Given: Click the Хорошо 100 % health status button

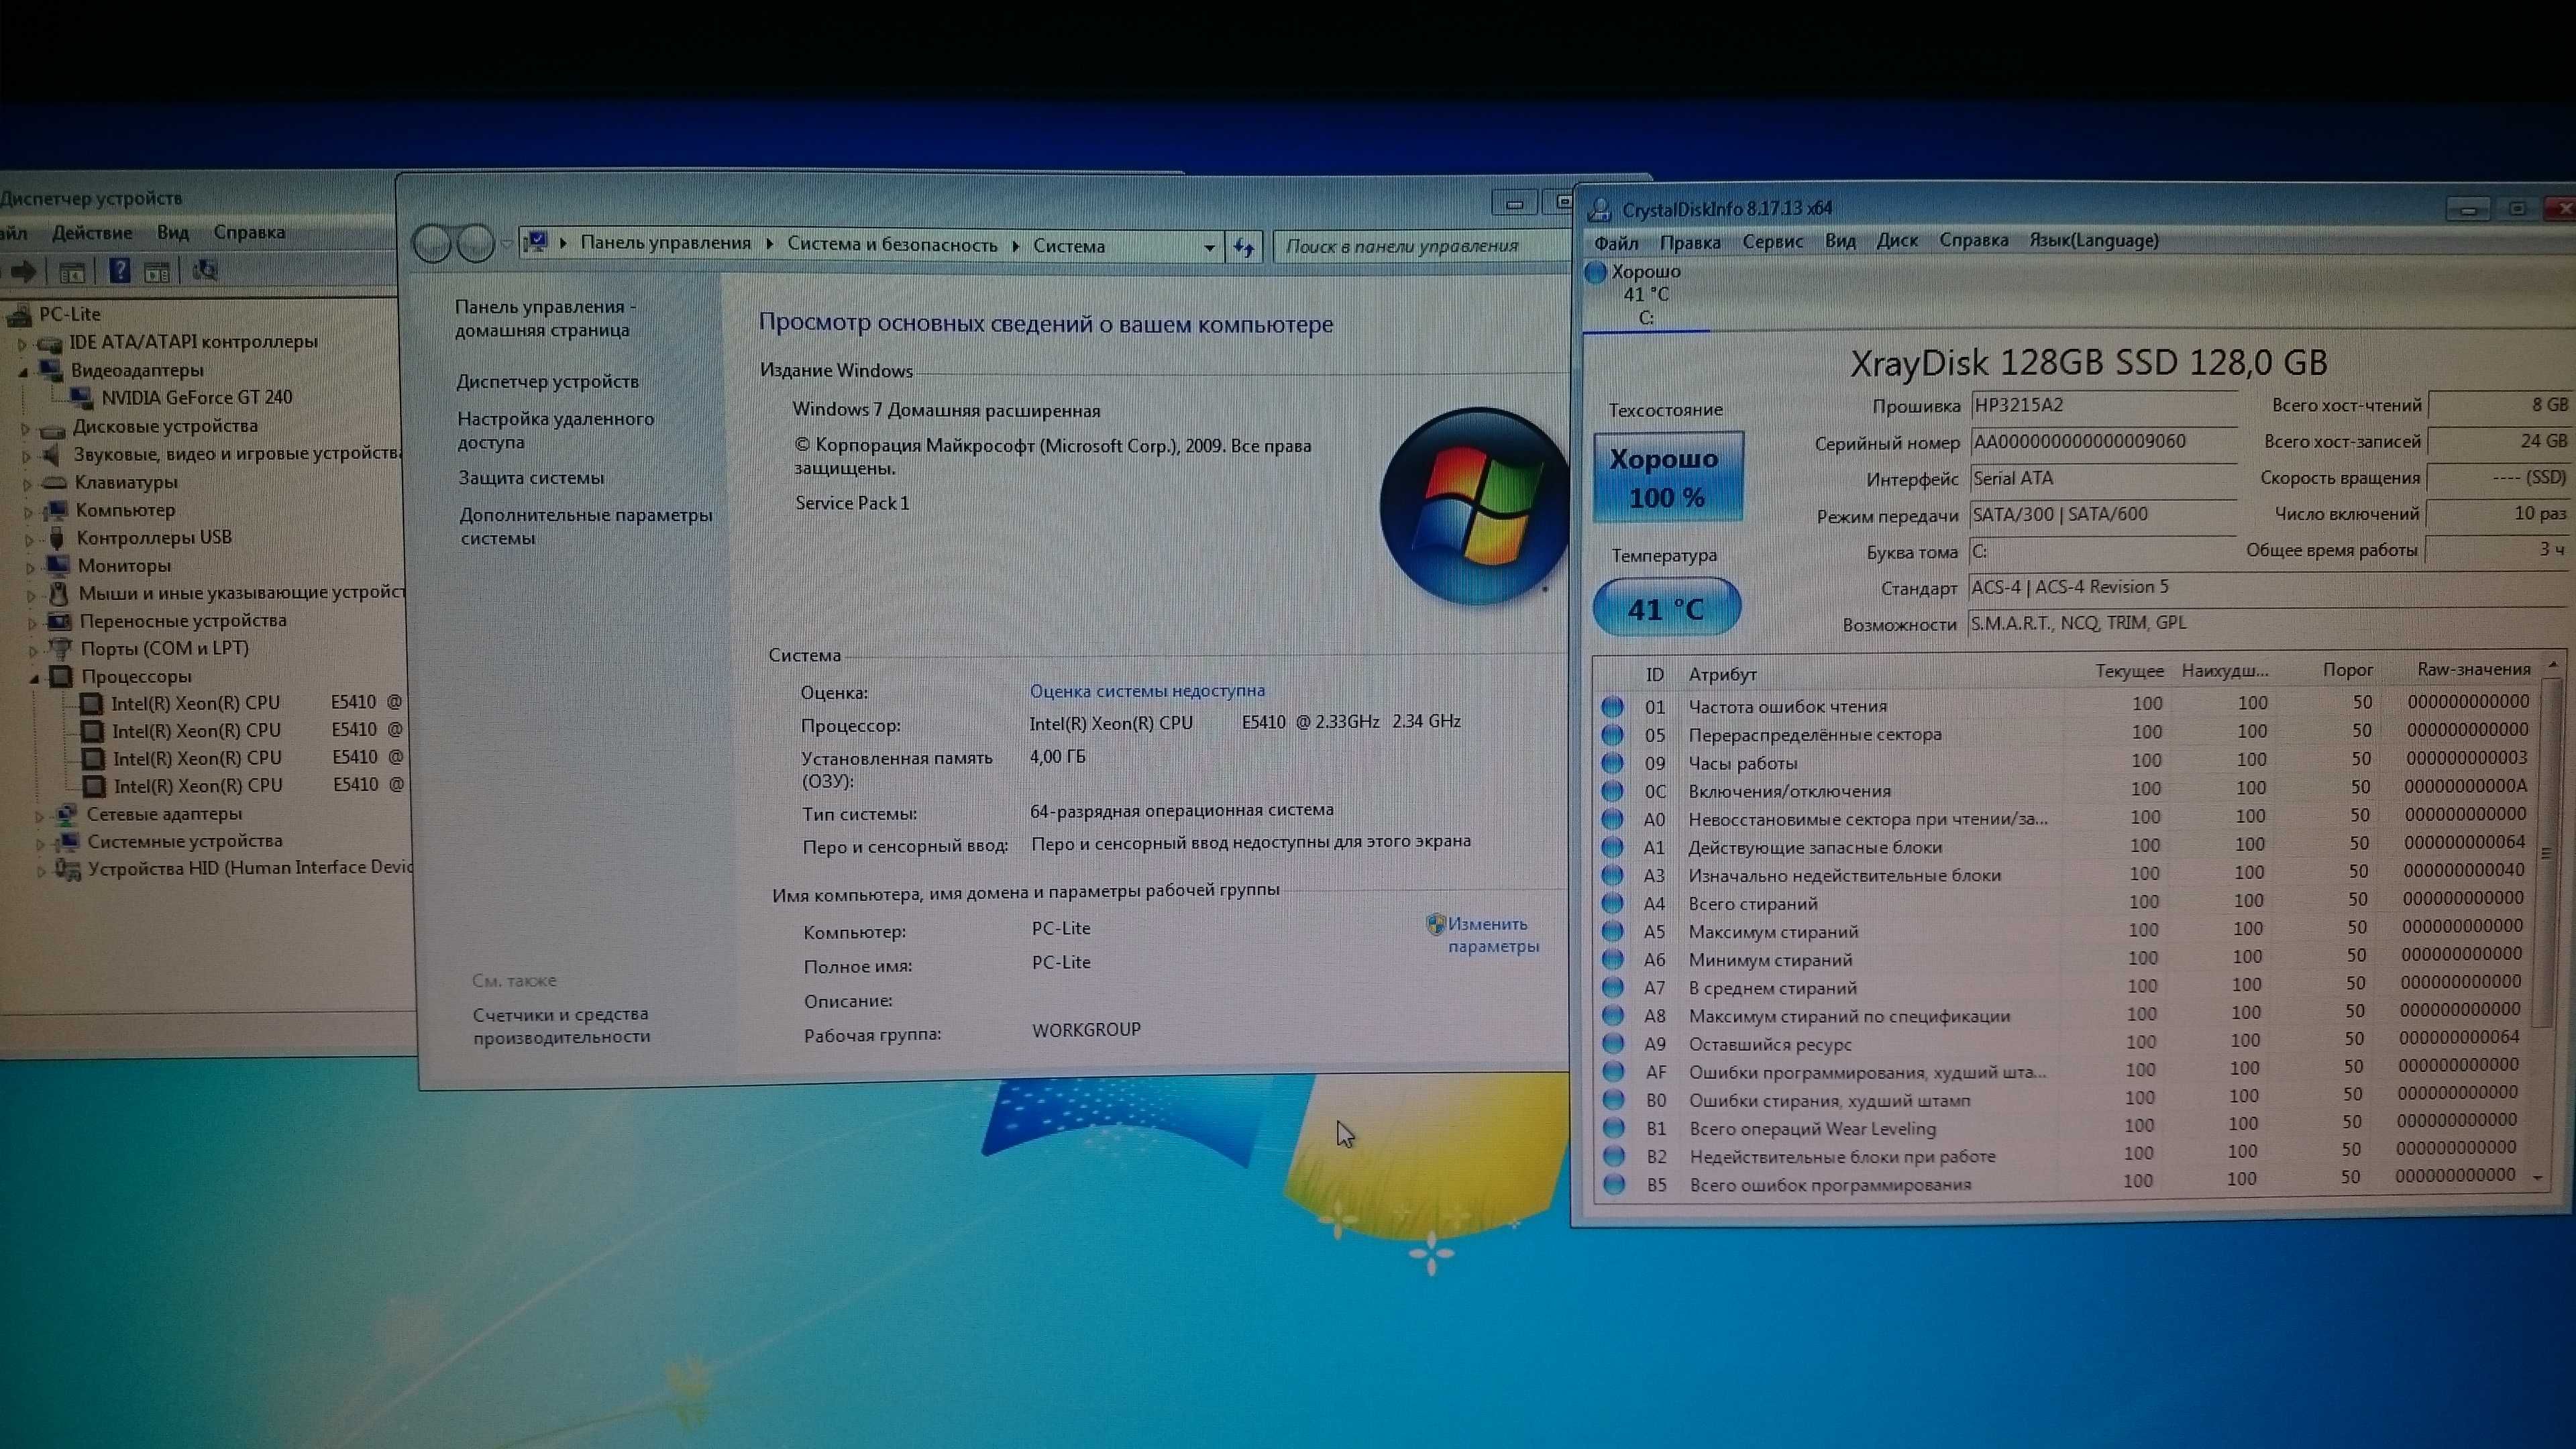Looking at the screenshot, I should click(1668, 477).
